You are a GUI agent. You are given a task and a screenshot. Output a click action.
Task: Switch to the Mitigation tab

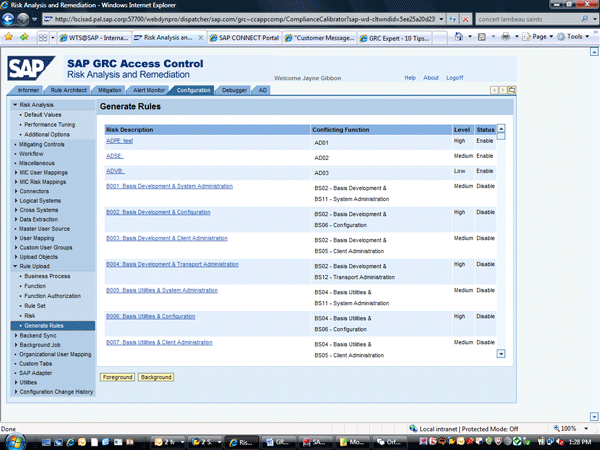point(109,90)
